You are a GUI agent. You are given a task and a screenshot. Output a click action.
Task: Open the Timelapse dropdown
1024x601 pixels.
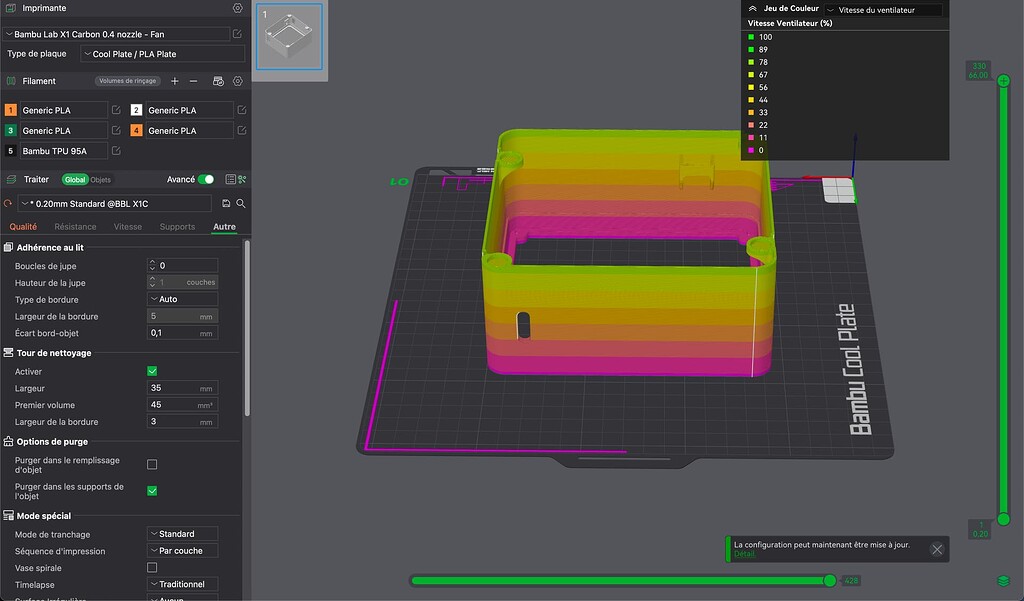tap(182, 584)
